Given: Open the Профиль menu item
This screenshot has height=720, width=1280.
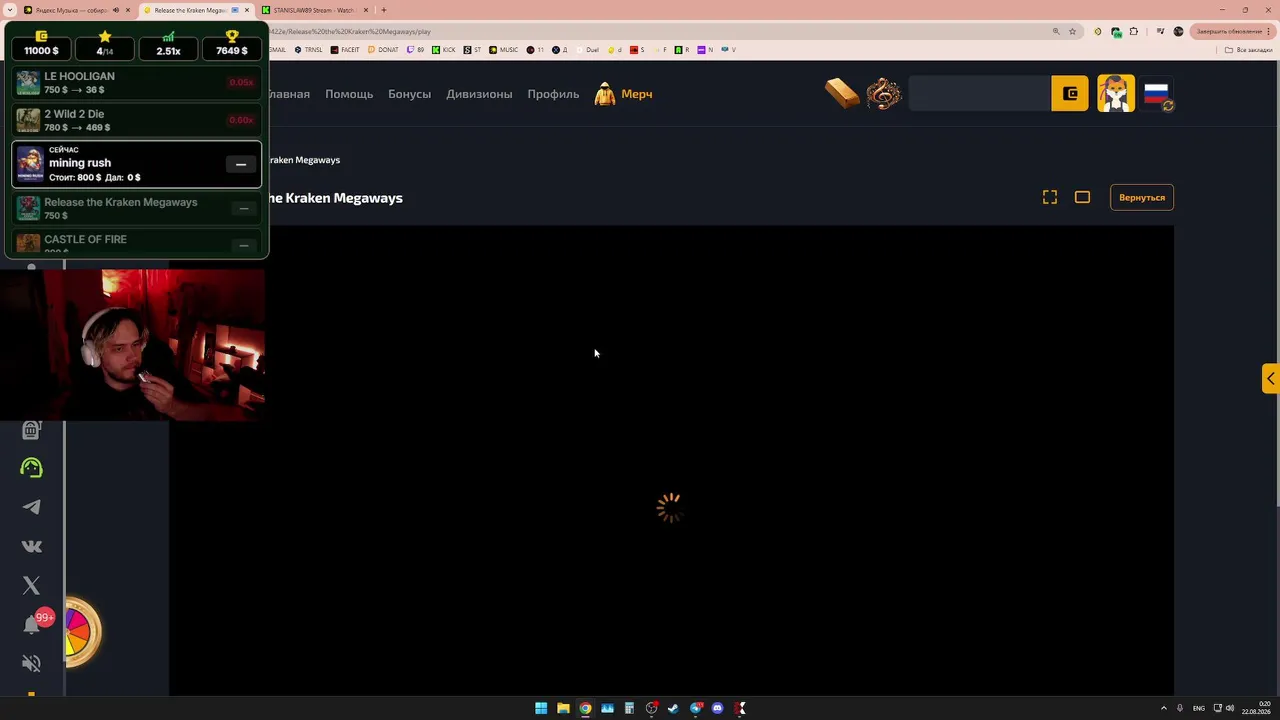Looking at the screenshot, I should pyautogui.click(x=553, y=94).
